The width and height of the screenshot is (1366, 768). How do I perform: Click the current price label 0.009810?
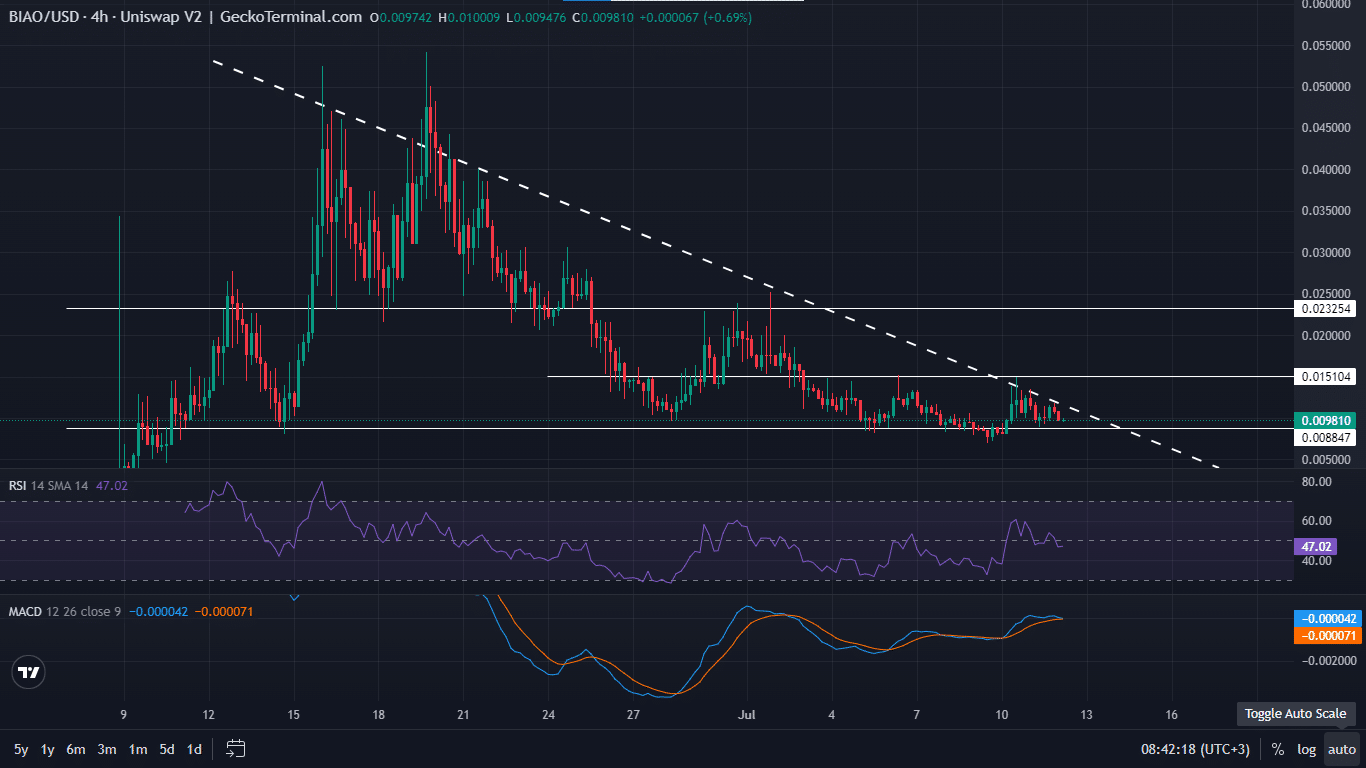tap(1326, 421)
